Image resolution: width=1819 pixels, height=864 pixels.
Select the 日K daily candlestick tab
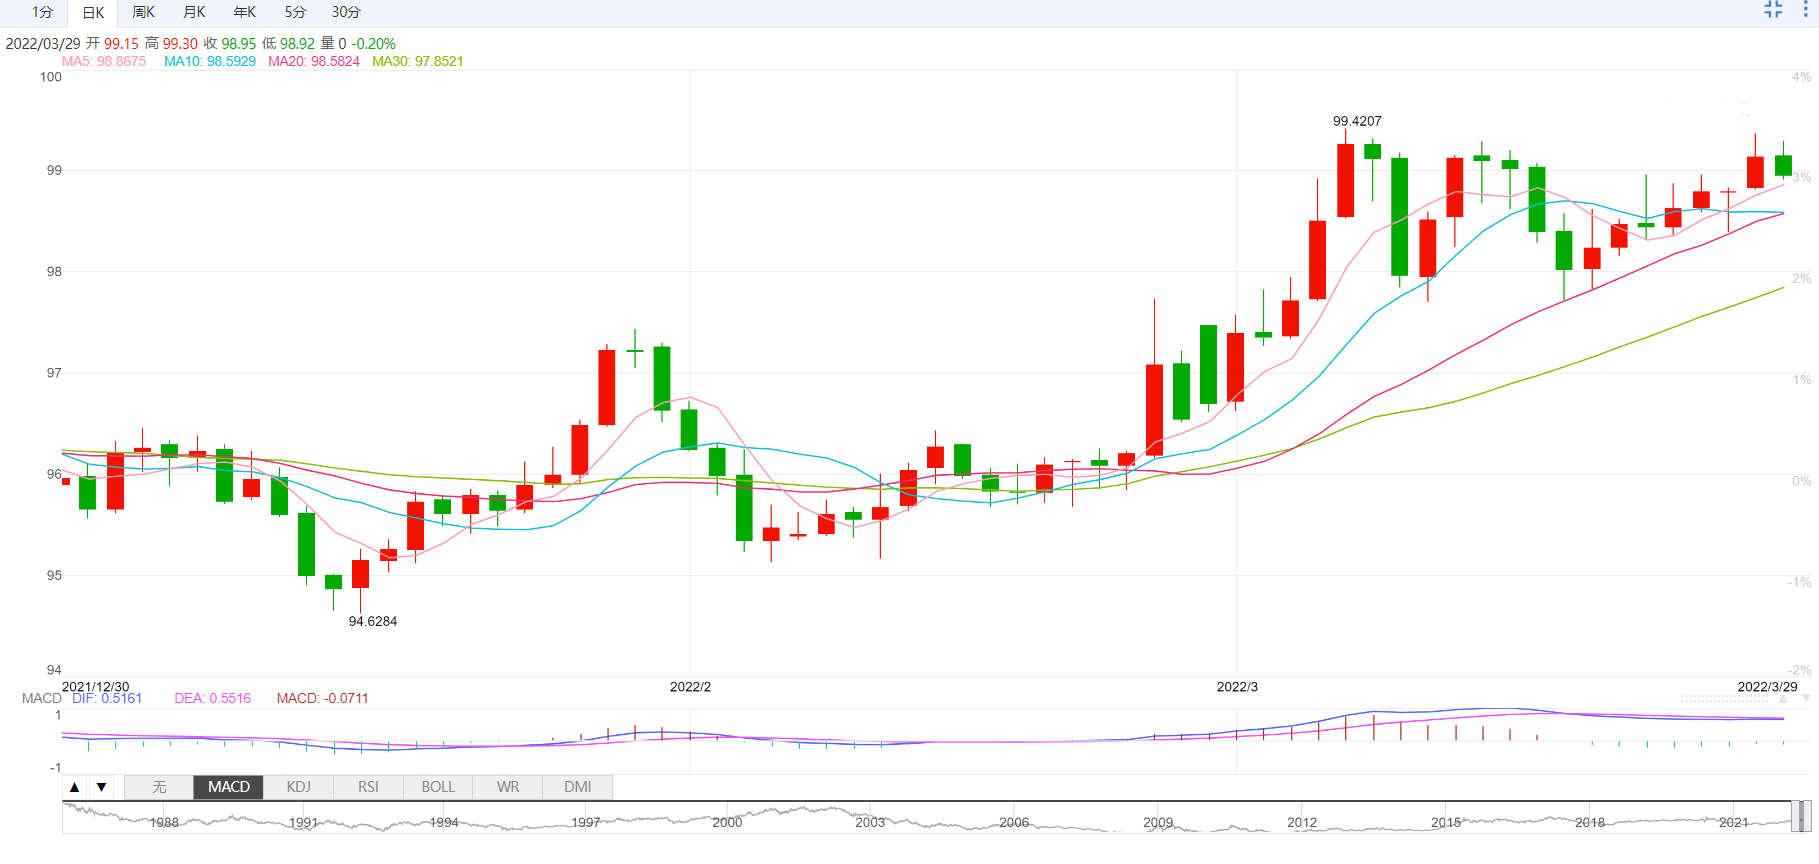click(x=93, y=13)
